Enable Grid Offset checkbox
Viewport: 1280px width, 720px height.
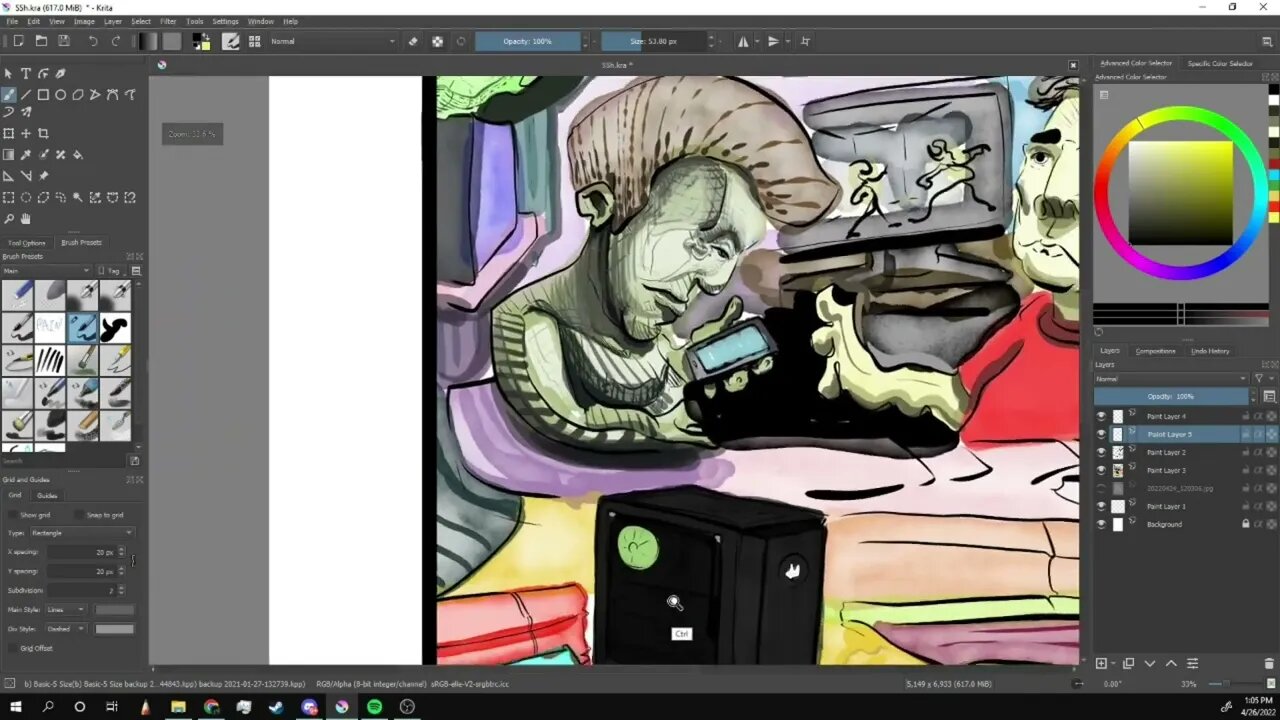click(x=13, y=648)
